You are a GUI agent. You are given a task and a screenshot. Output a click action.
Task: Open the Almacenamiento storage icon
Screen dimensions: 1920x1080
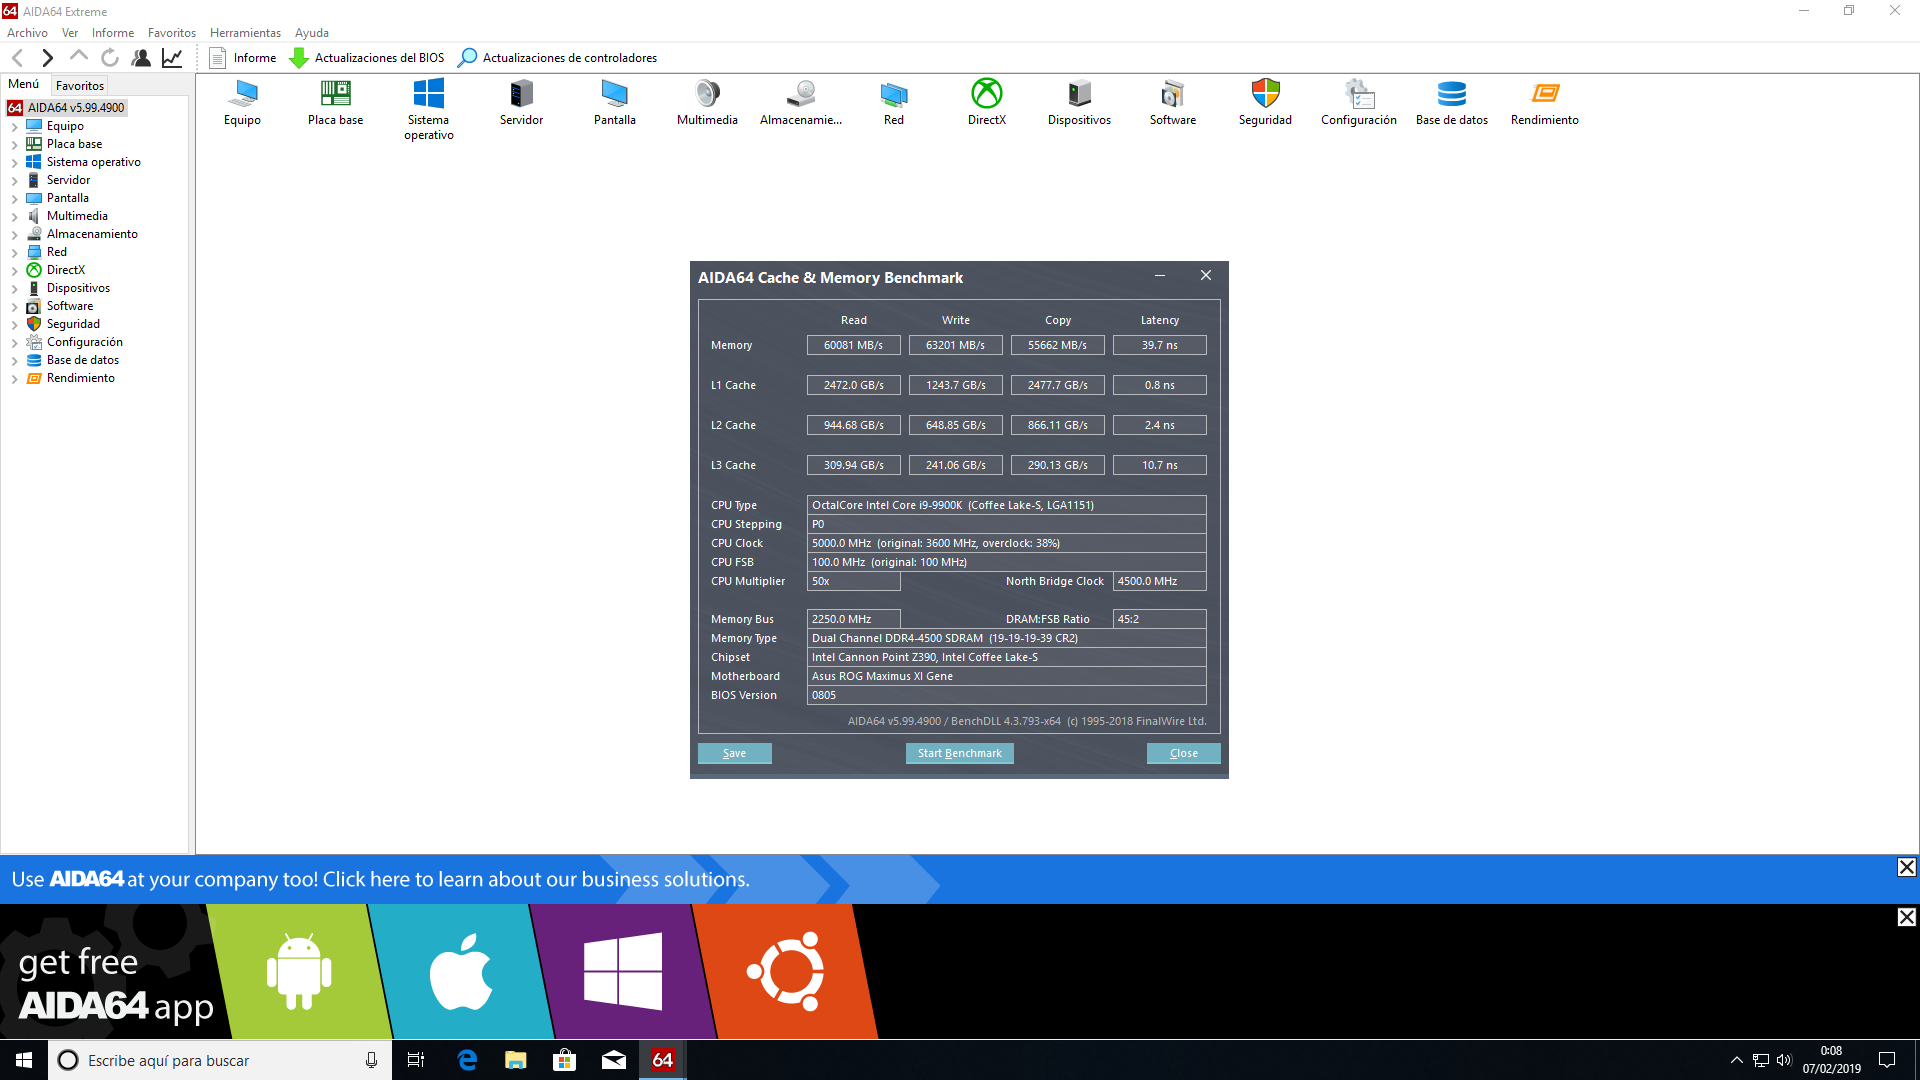pos(800,95)
